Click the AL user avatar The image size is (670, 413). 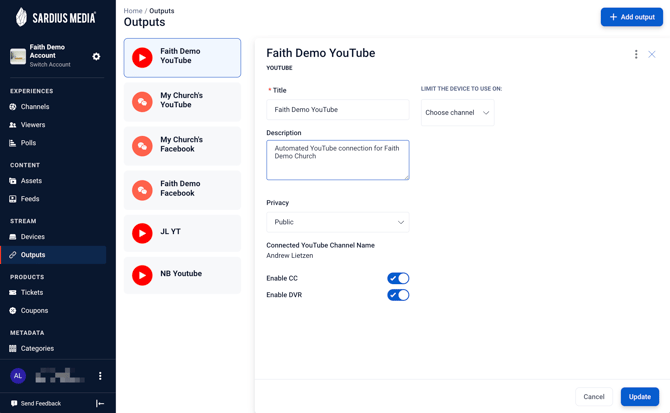point(18,376)
